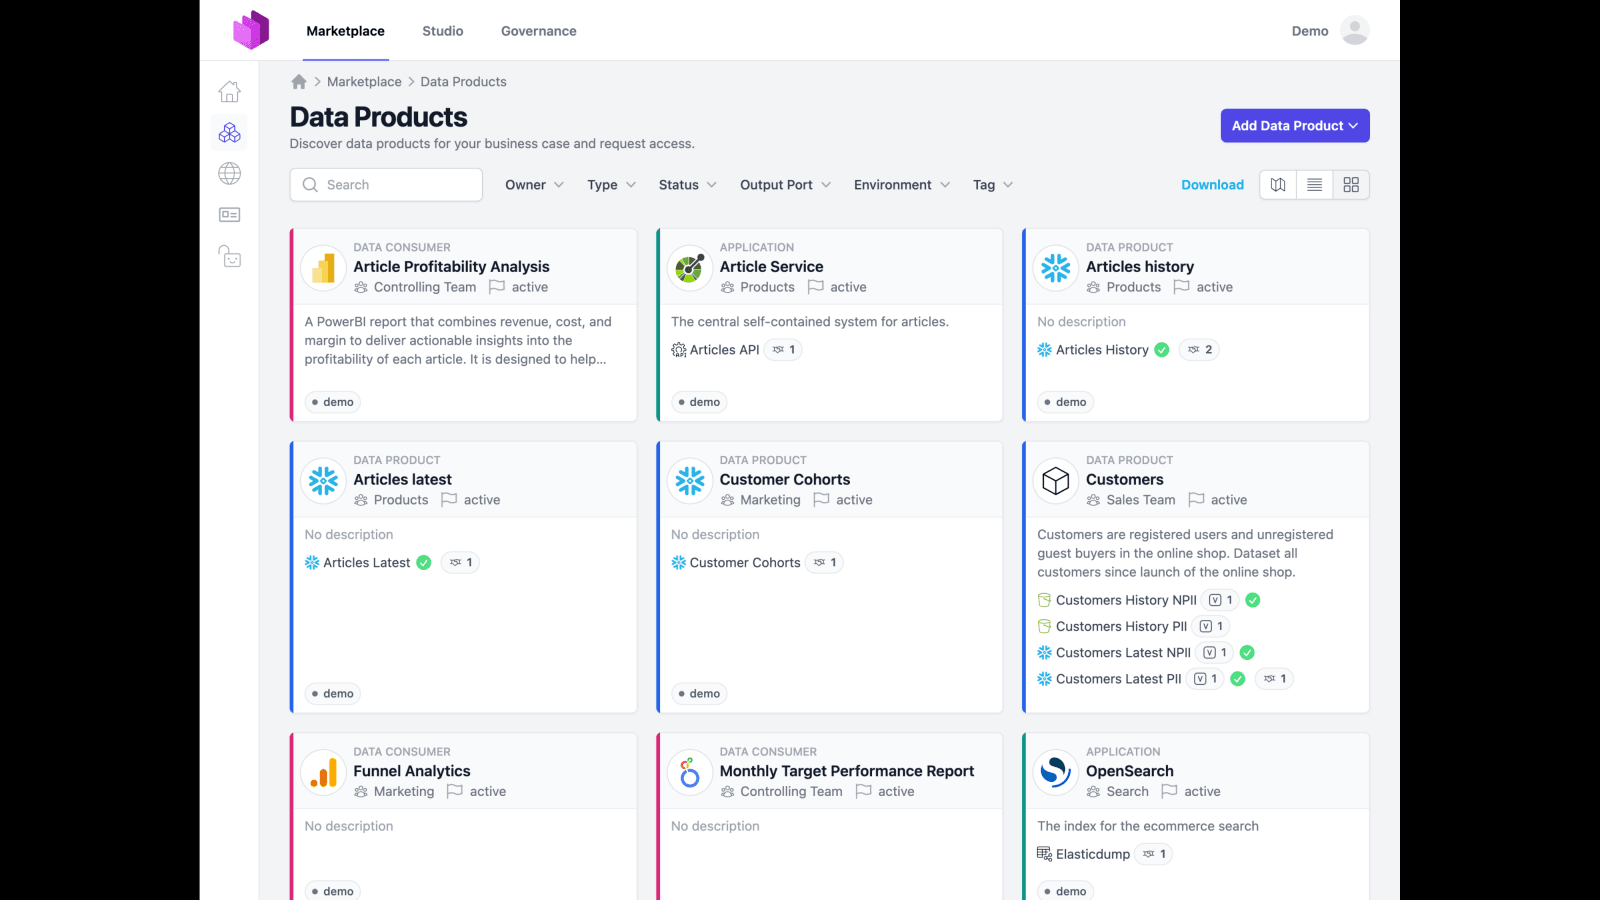Switch to the Governance tab
This screenshot has width=1600, height=900.
(x=539, y=31)
